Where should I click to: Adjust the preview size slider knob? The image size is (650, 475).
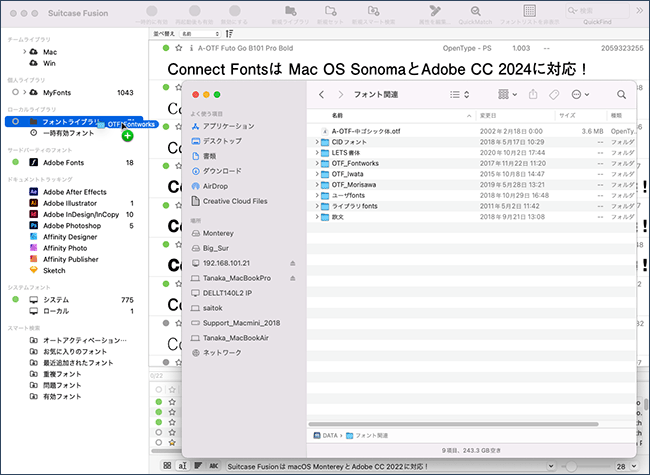(571, 466)
